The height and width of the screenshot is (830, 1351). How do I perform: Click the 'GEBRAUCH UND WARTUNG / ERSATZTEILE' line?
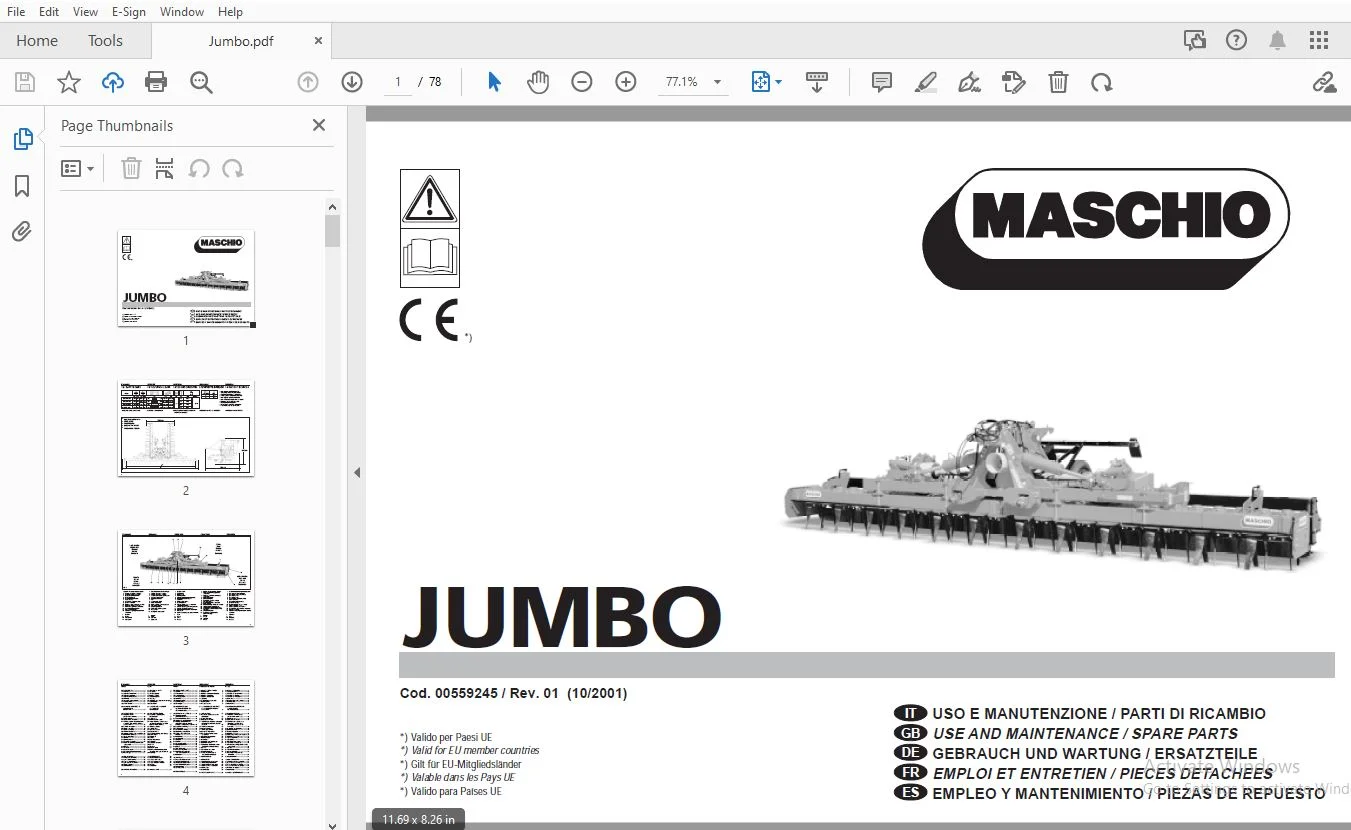coord(1095,753)
